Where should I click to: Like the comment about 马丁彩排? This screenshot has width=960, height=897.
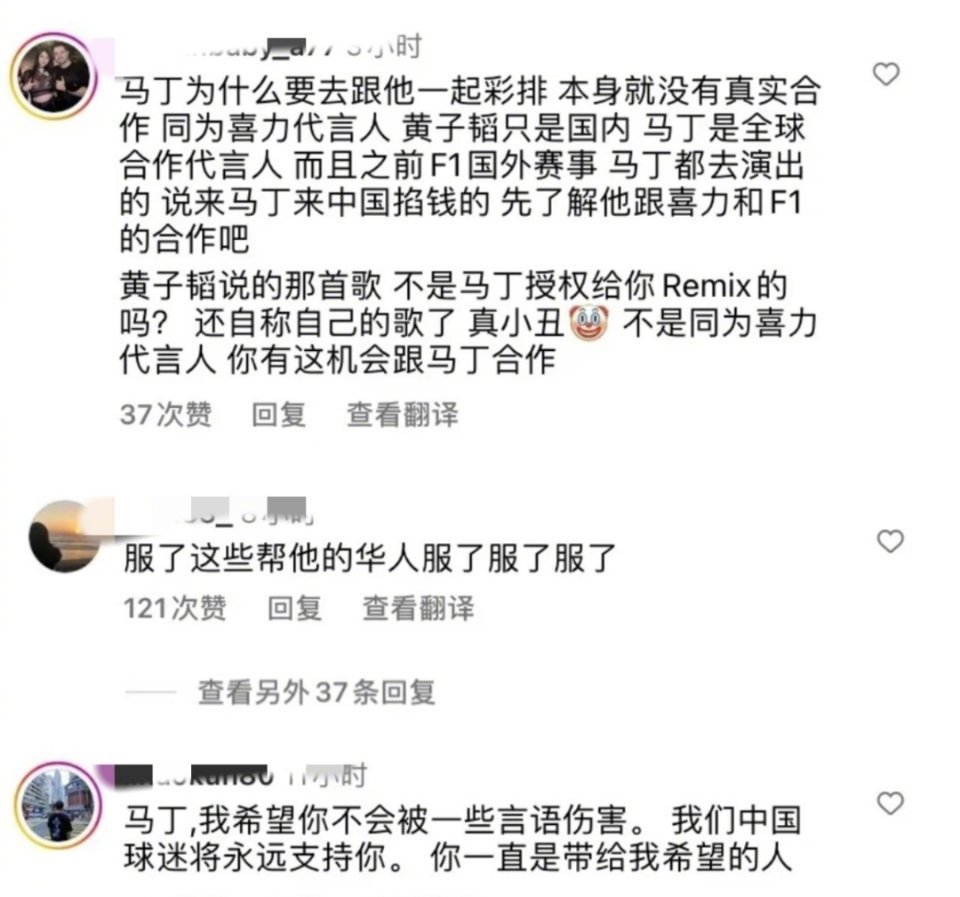885,74
